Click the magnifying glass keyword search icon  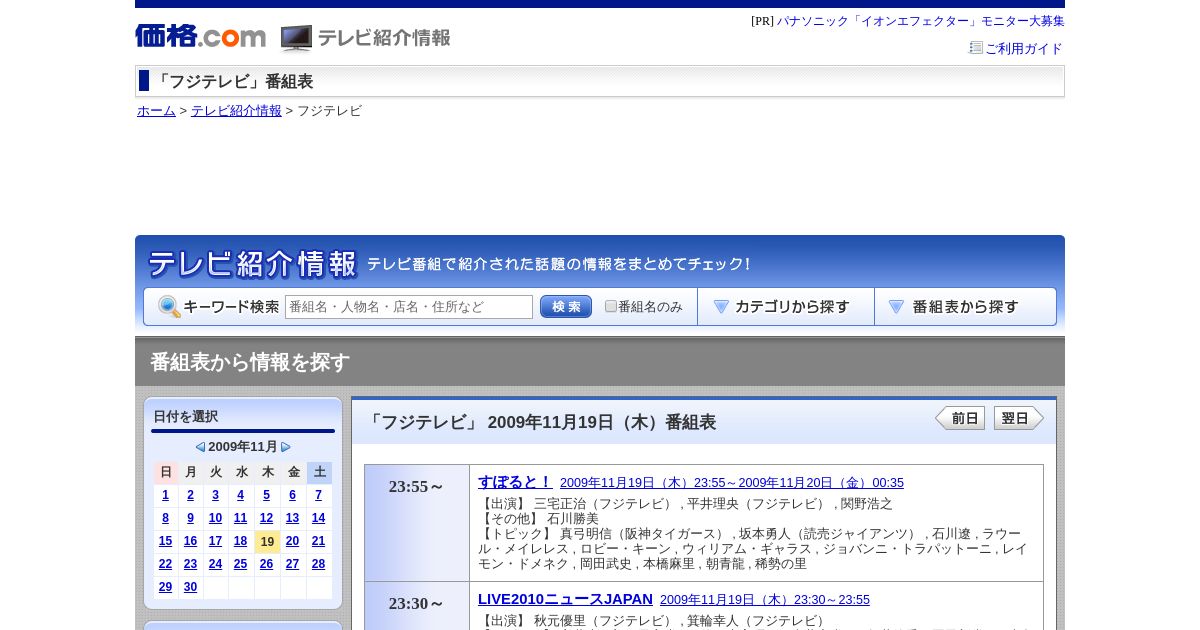click(169, 307)
